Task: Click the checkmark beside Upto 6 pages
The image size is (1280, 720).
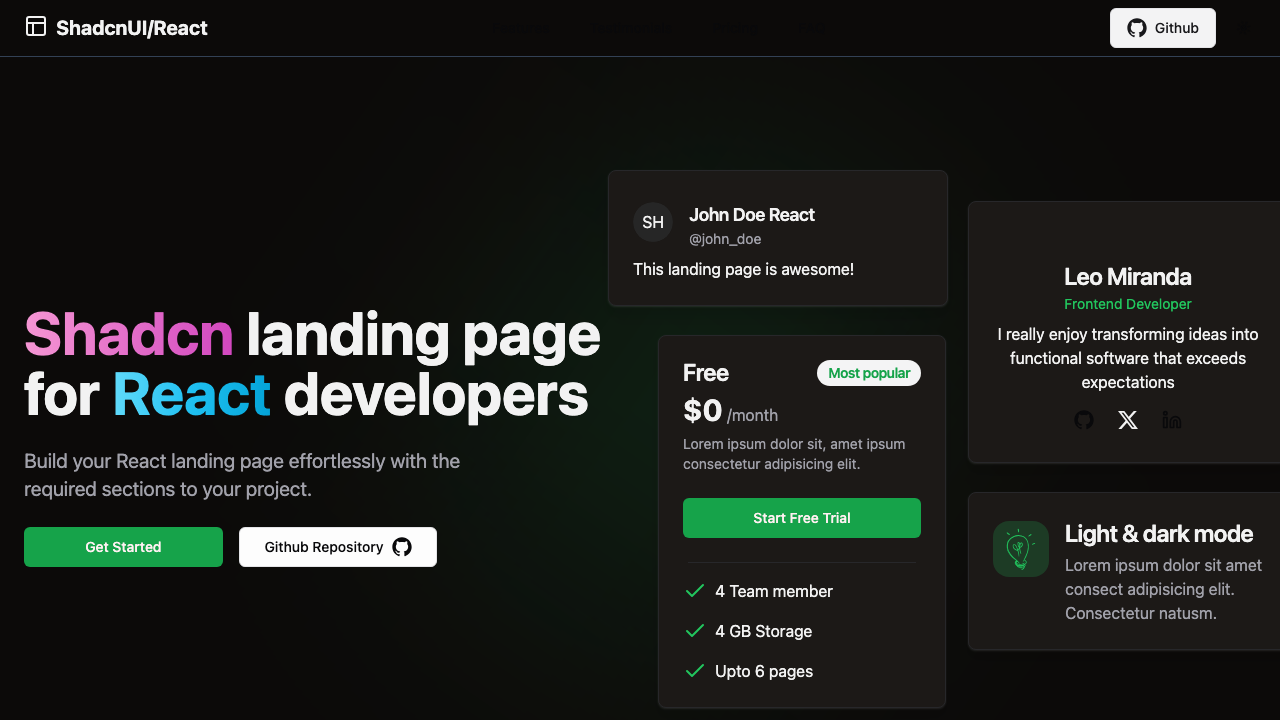Action: [x=695, y=671]
